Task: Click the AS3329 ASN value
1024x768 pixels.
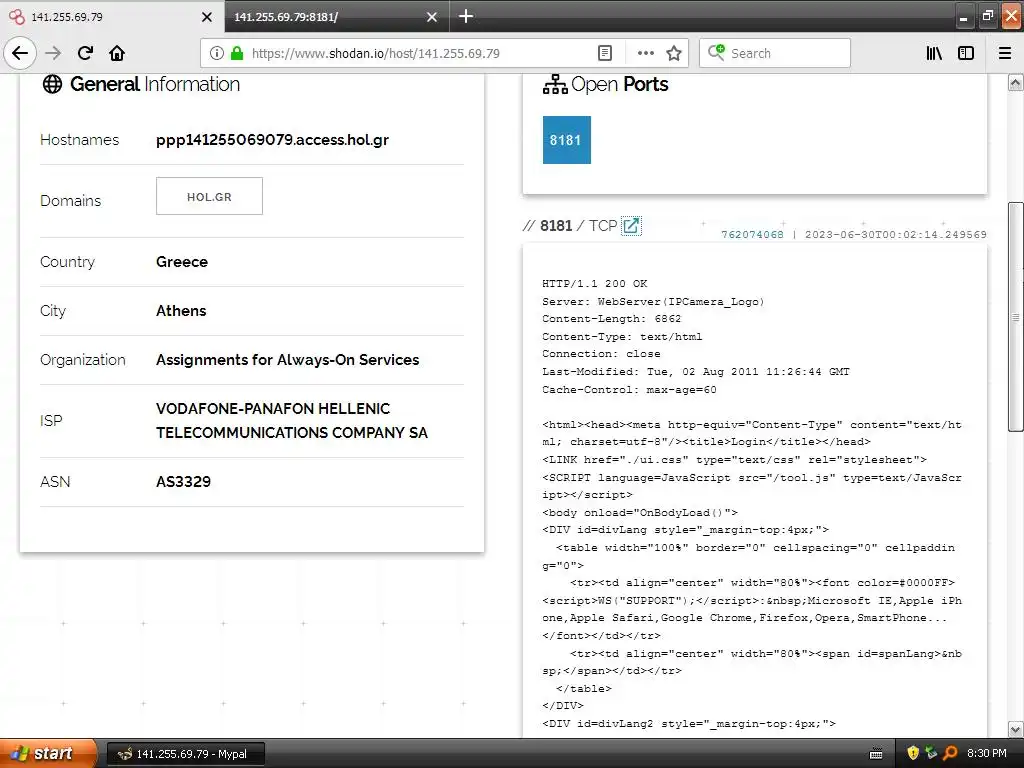Action: click(x=184, y=482)
